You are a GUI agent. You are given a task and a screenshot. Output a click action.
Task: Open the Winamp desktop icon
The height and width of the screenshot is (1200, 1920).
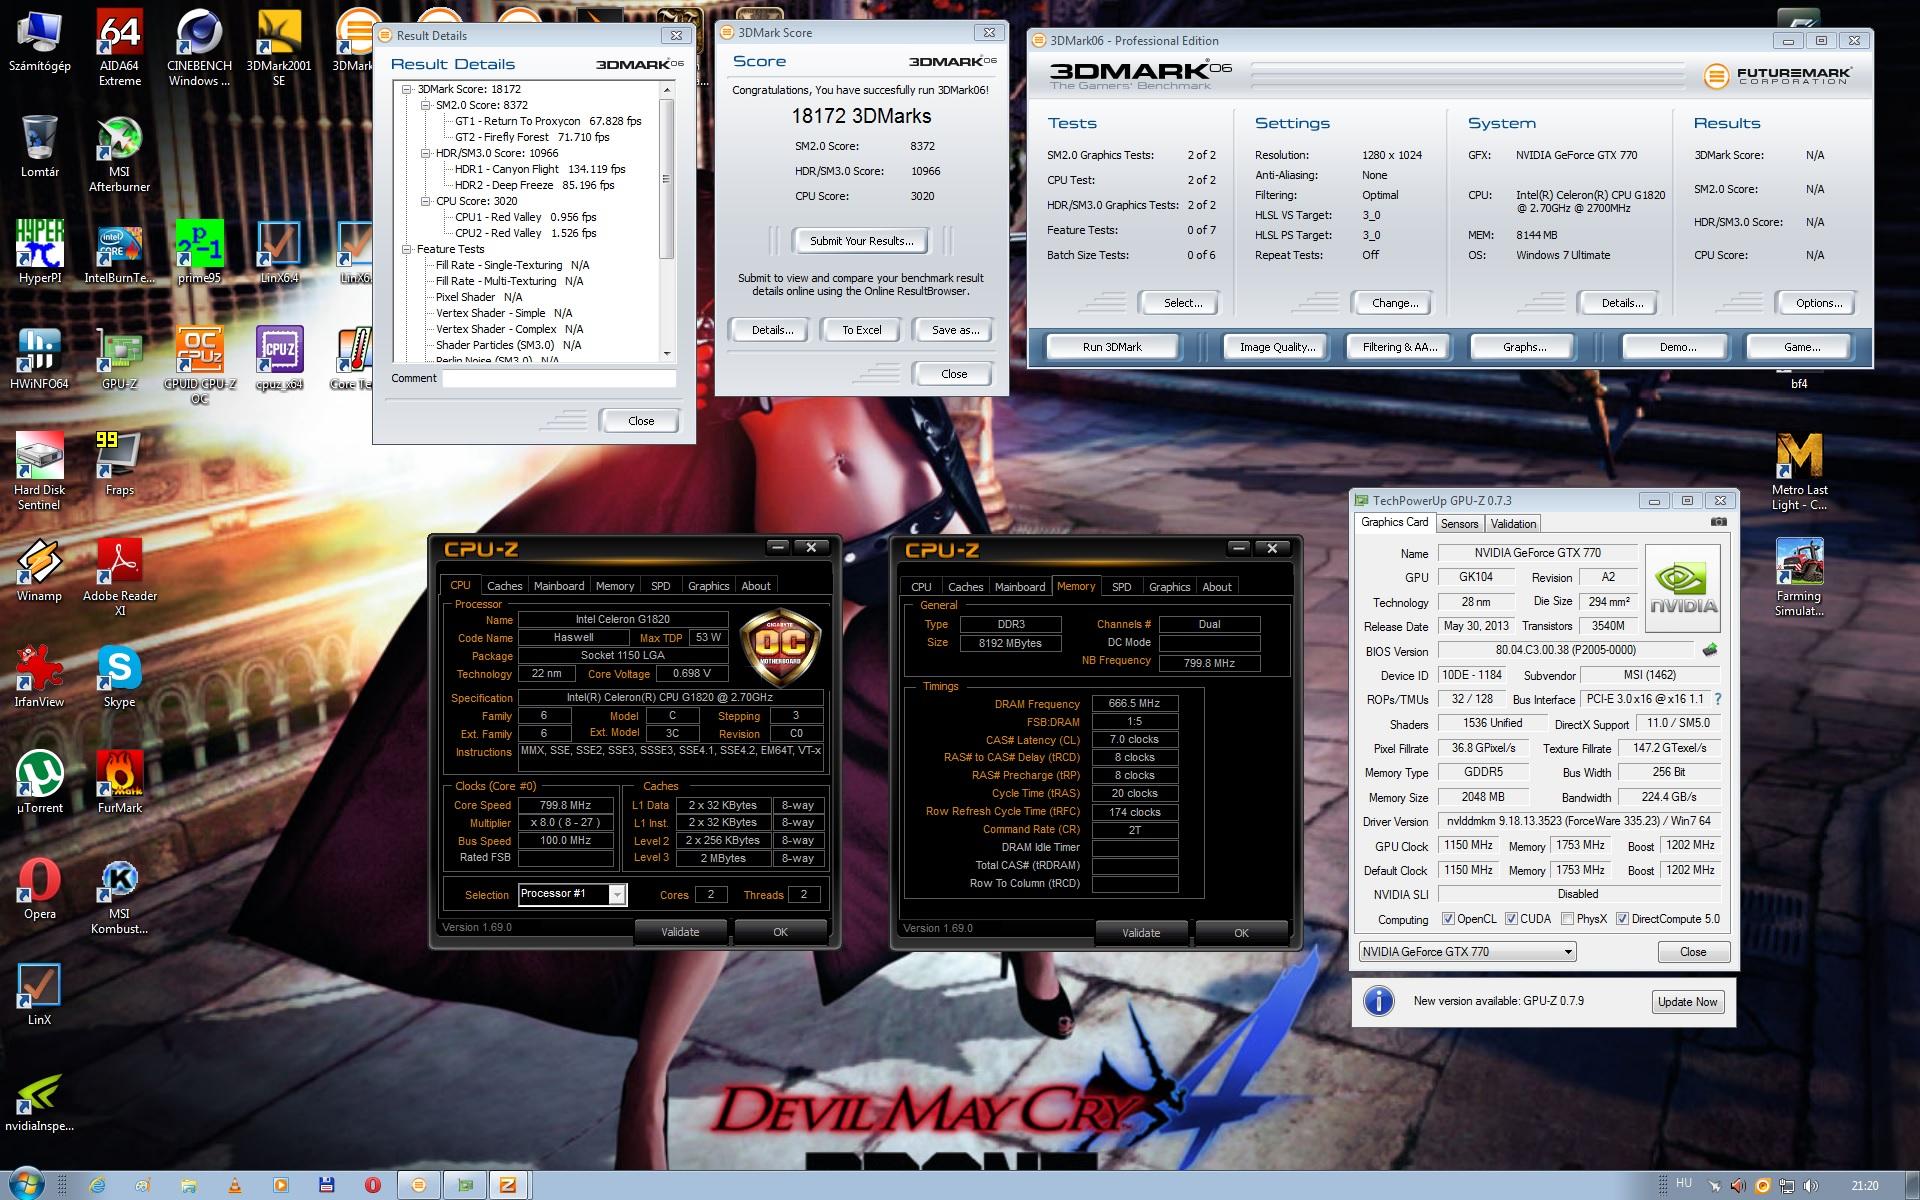click(x=39, y=571)
